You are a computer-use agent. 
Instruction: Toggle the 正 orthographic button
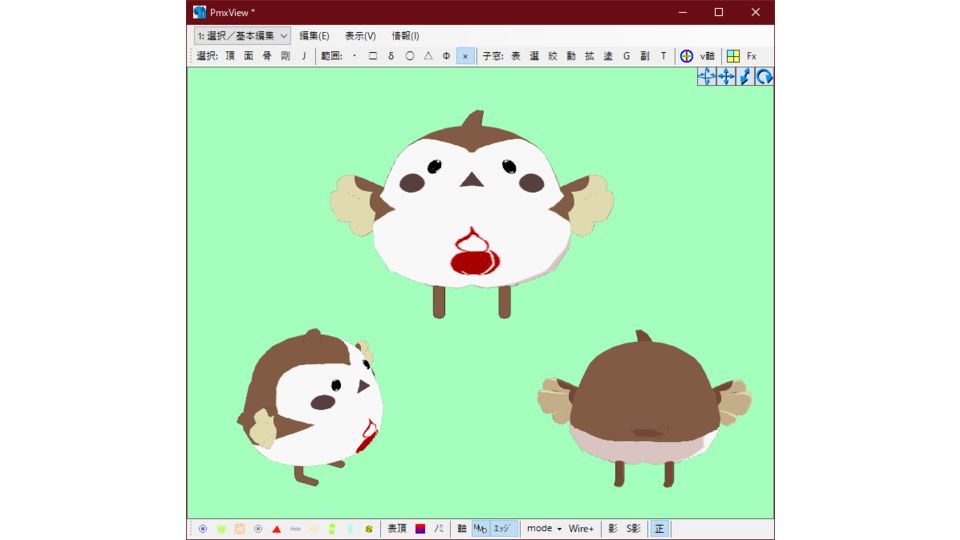pyautogui.click(x=659, y=528)
